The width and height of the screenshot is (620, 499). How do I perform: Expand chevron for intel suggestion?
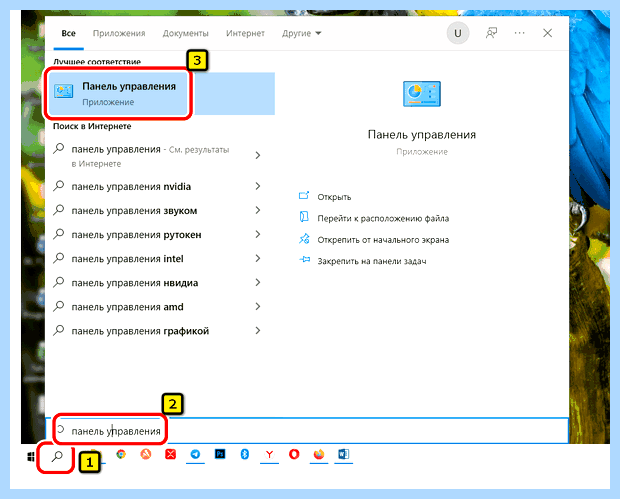click(x=258, y=259)
